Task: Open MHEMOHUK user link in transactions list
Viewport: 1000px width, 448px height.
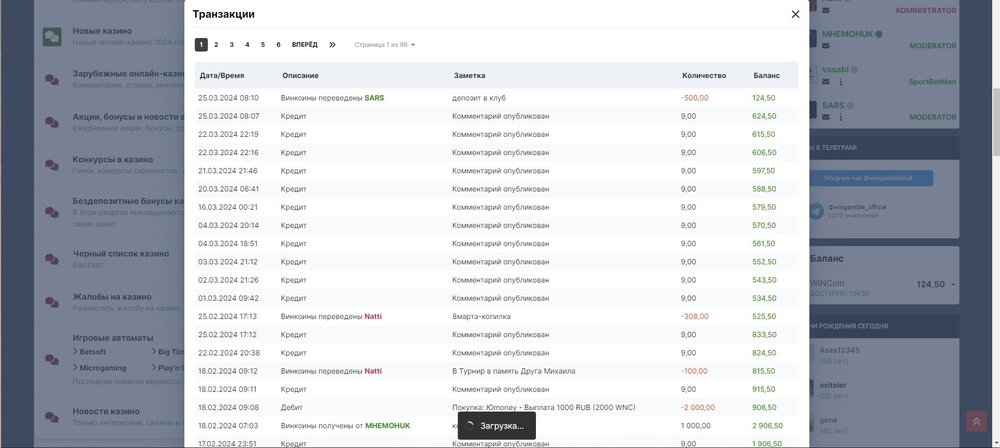Action: click(387, 425)
